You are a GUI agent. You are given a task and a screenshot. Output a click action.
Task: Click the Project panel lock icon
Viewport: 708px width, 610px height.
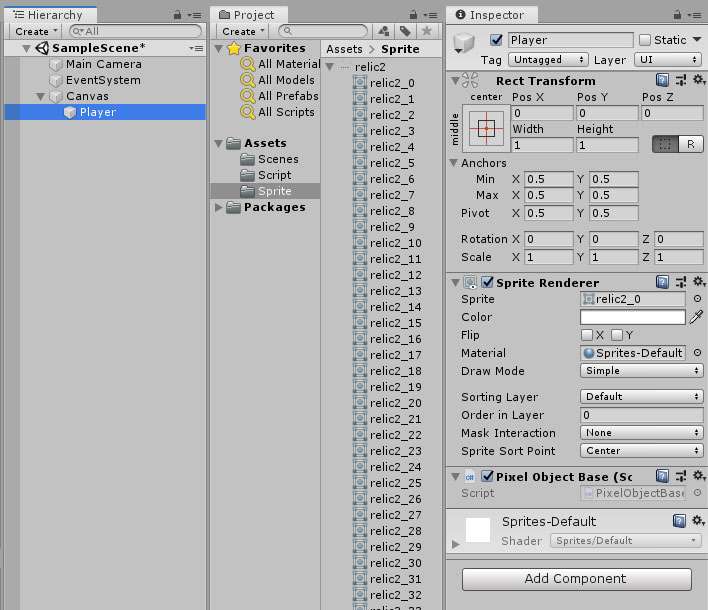413,15
